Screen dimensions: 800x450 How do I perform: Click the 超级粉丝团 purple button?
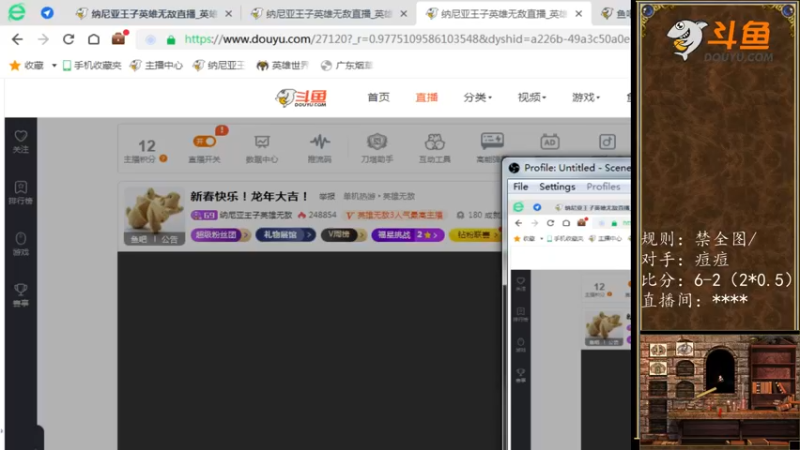click(x=220, y=235)
